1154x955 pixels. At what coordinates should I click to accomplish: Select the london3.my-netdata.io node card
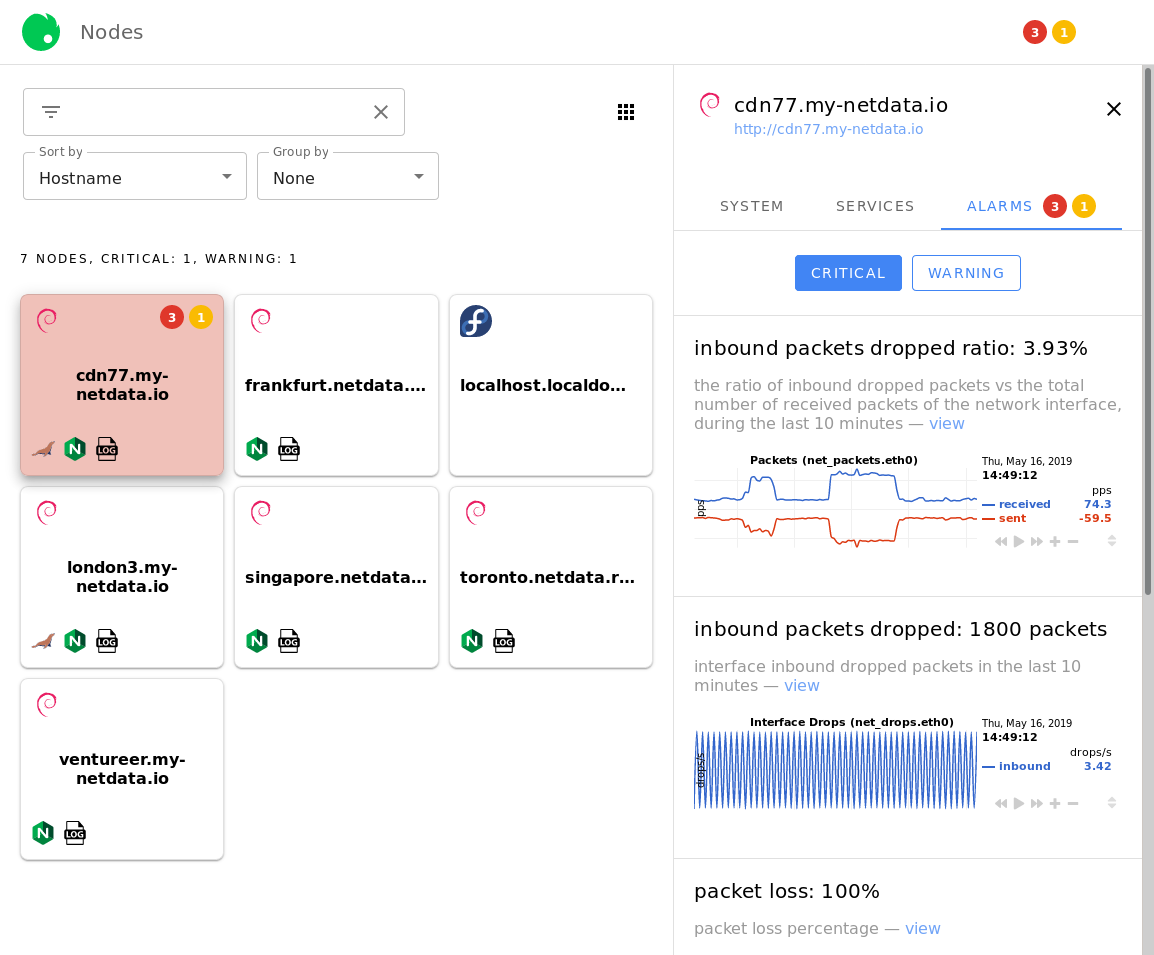coord(122,577)
